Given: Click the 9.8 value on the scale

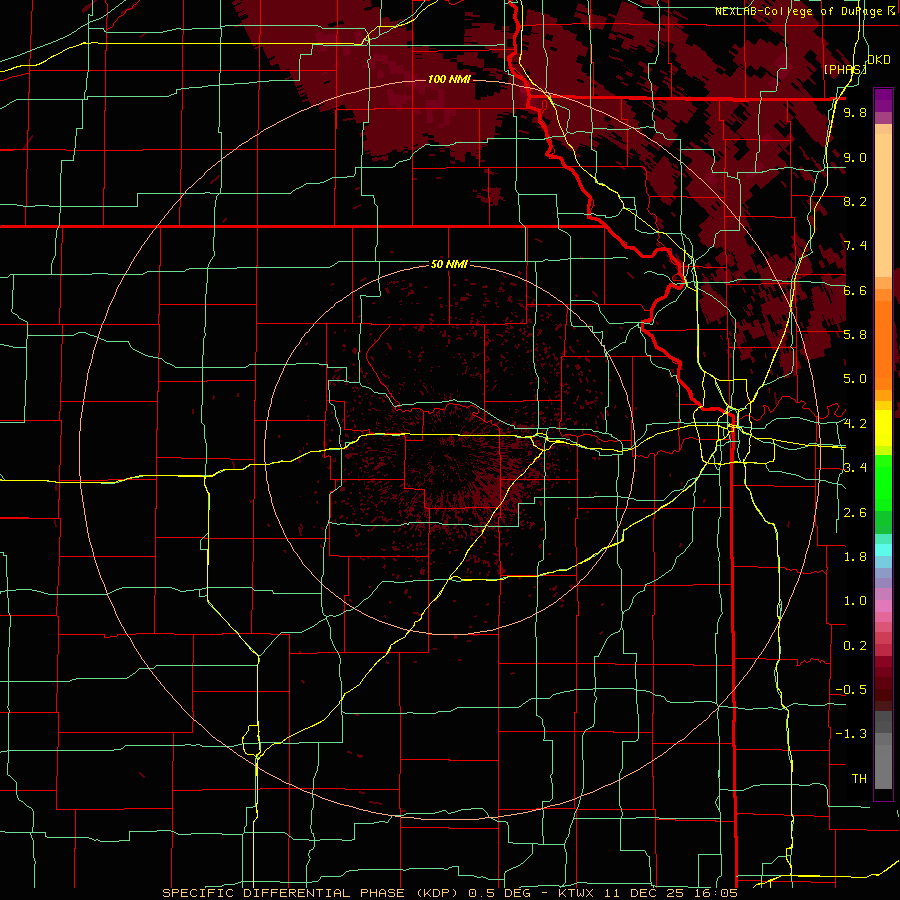Looking at the screenshot, I should pos(855,112).
